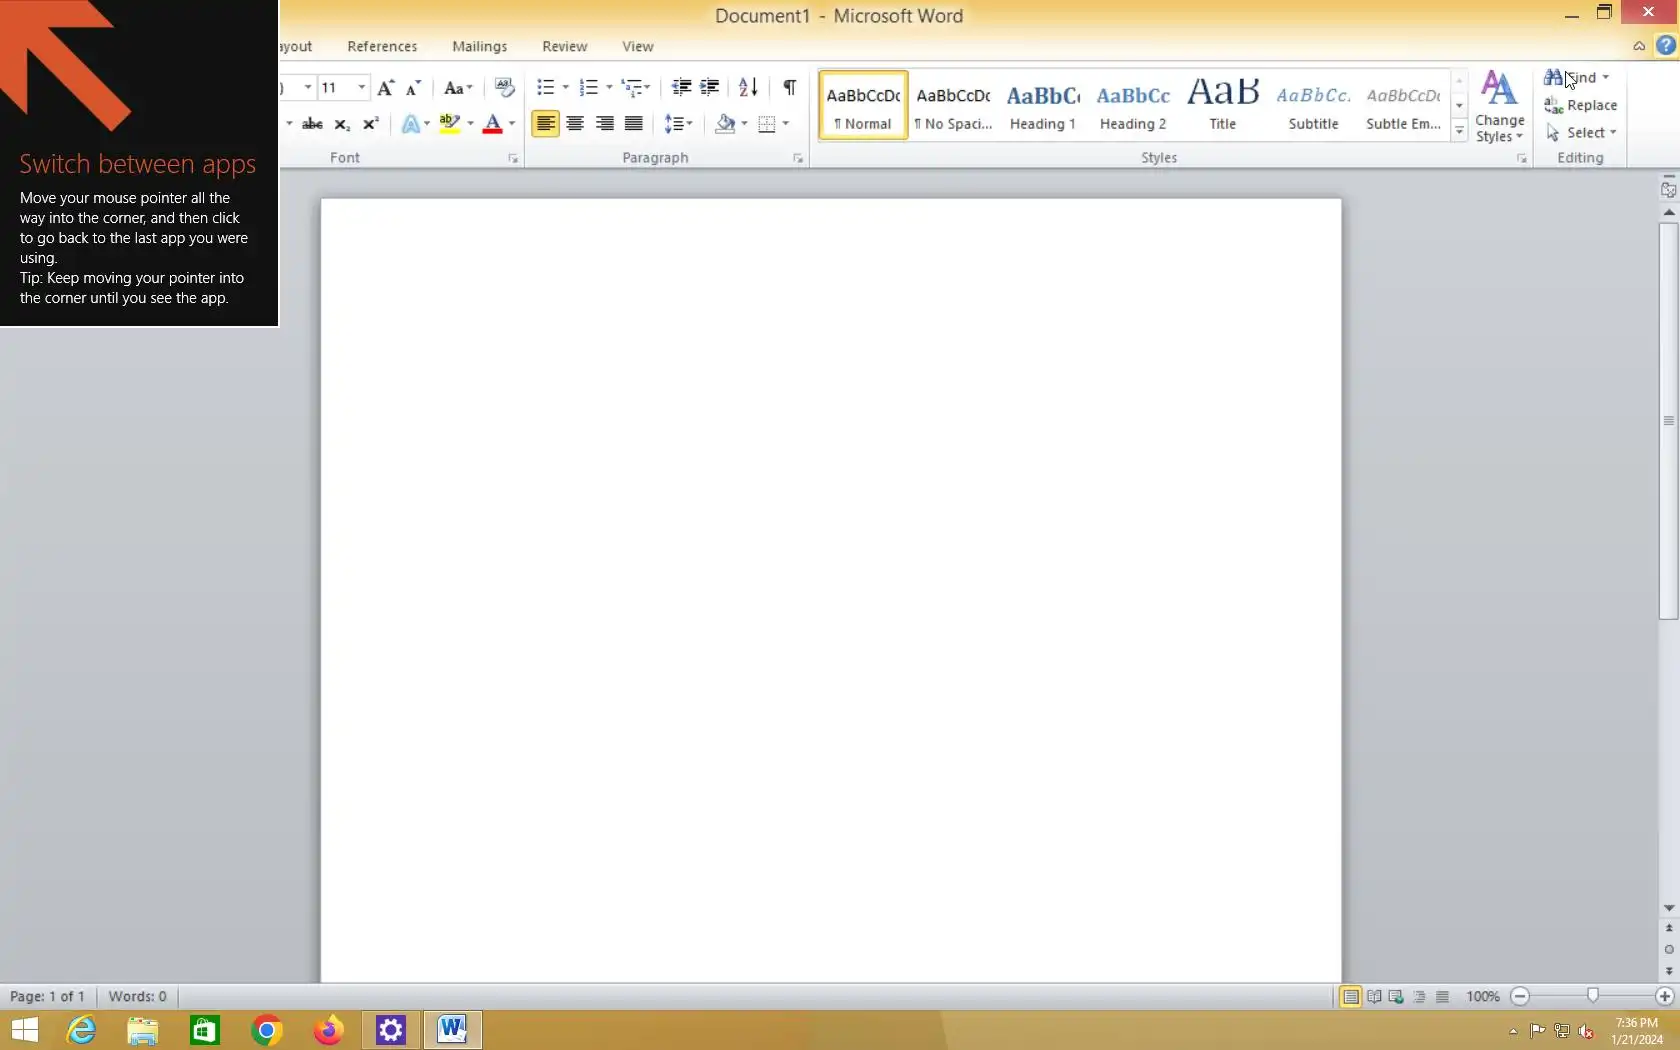Open the font name dropdown arrow
This screenshot has height=1050, width=1680.
click(x=307, y=88)
